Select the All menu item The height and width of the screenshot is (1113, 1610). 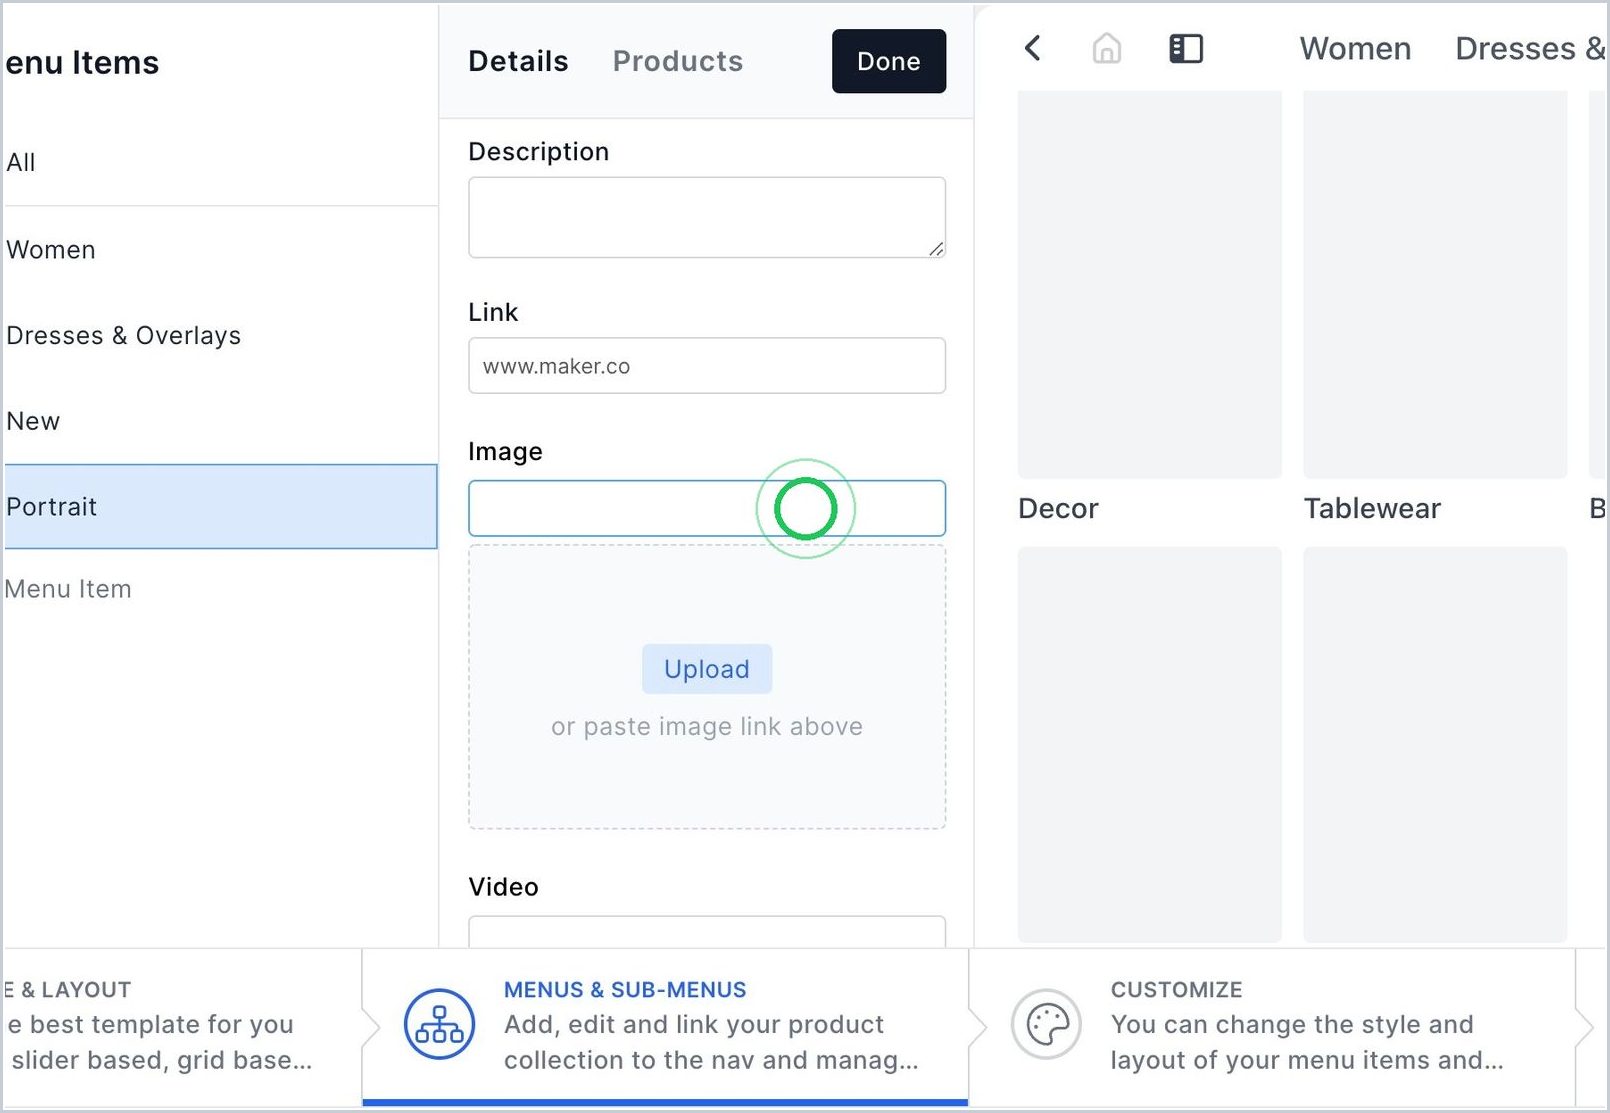[x=220, y=162]
